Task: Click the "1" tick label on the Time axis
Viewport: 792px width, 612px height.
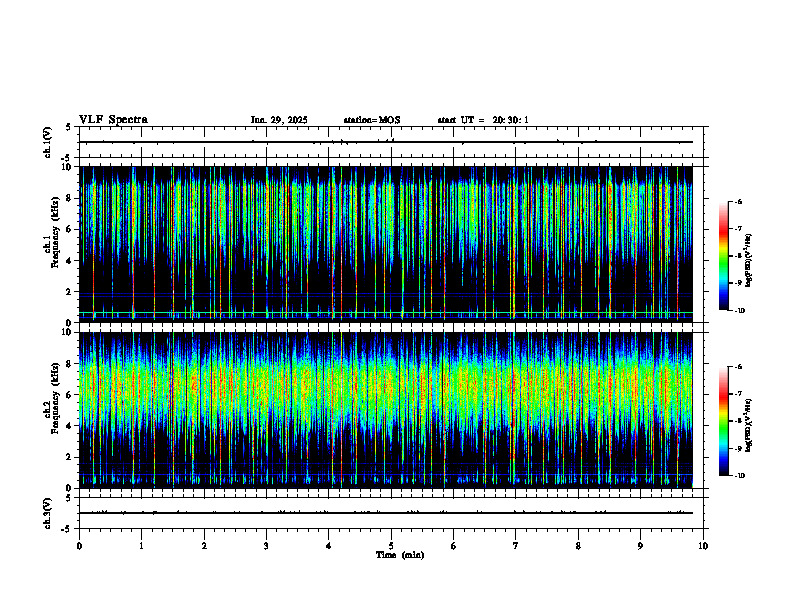Action: [x=141, y=546]
